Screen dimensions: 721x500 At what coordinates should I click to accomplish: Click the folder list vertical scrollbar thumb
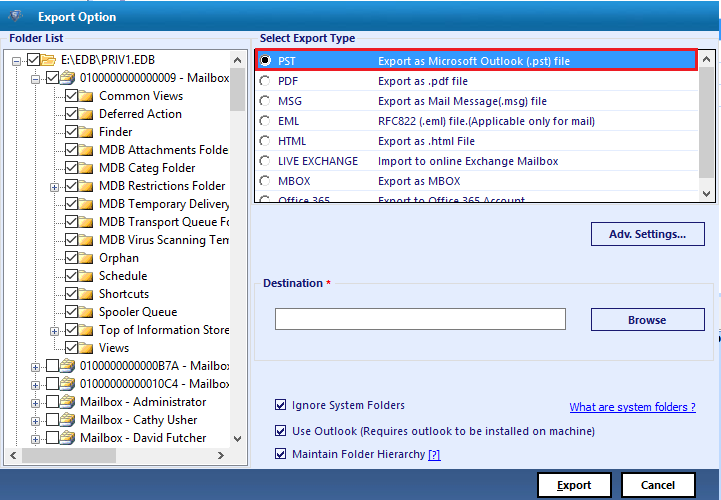pyautogui.click(x=237, y=90)
